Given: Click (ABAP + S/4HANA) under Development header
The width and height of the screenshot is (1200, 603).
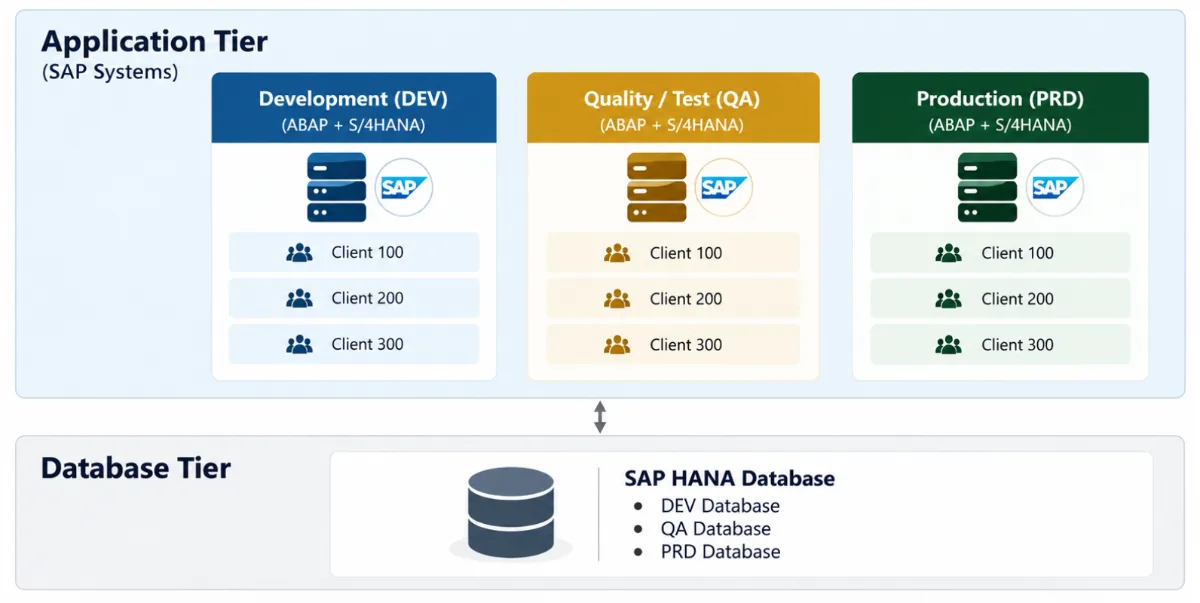Looking at the screenshot, I should pyautogui.click(x=353, y=125).
